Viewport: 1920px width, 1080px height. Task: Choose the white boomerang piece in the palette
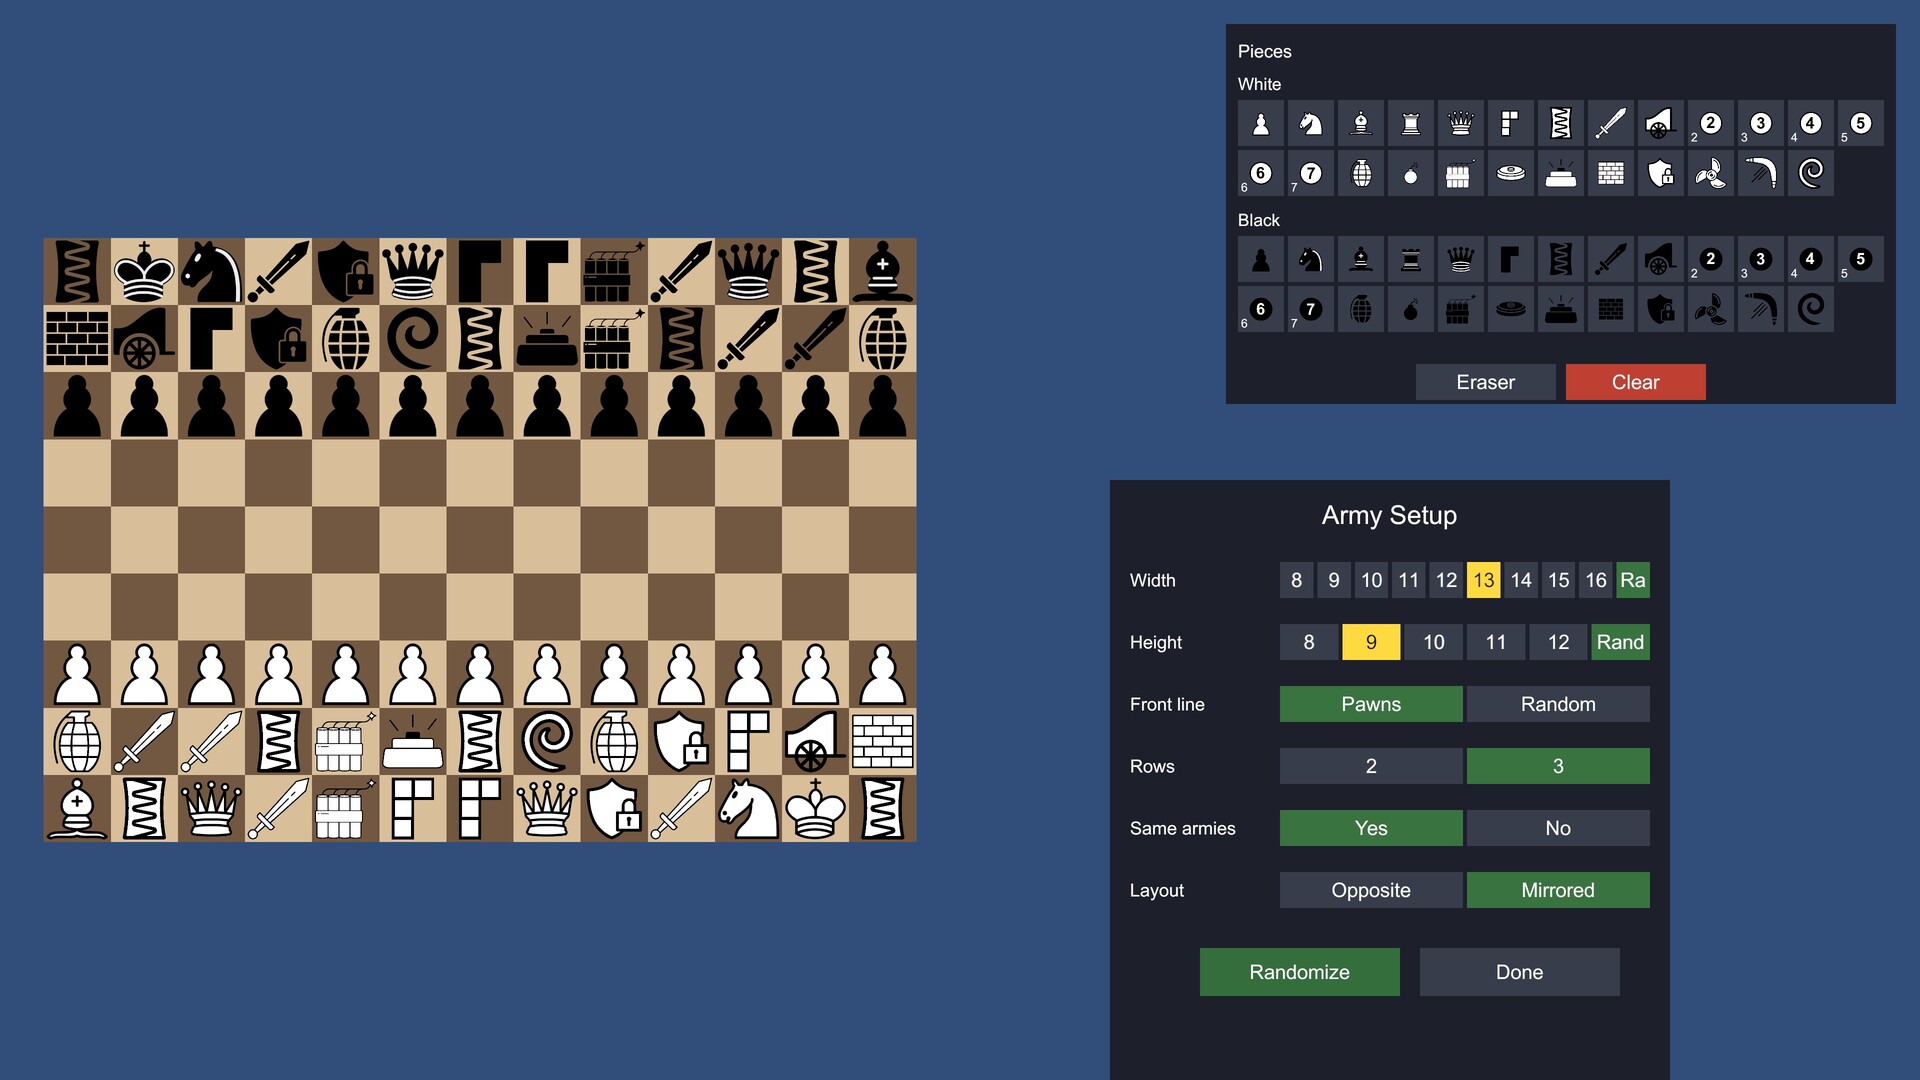pyautogui.click(x=1760, y=173)
